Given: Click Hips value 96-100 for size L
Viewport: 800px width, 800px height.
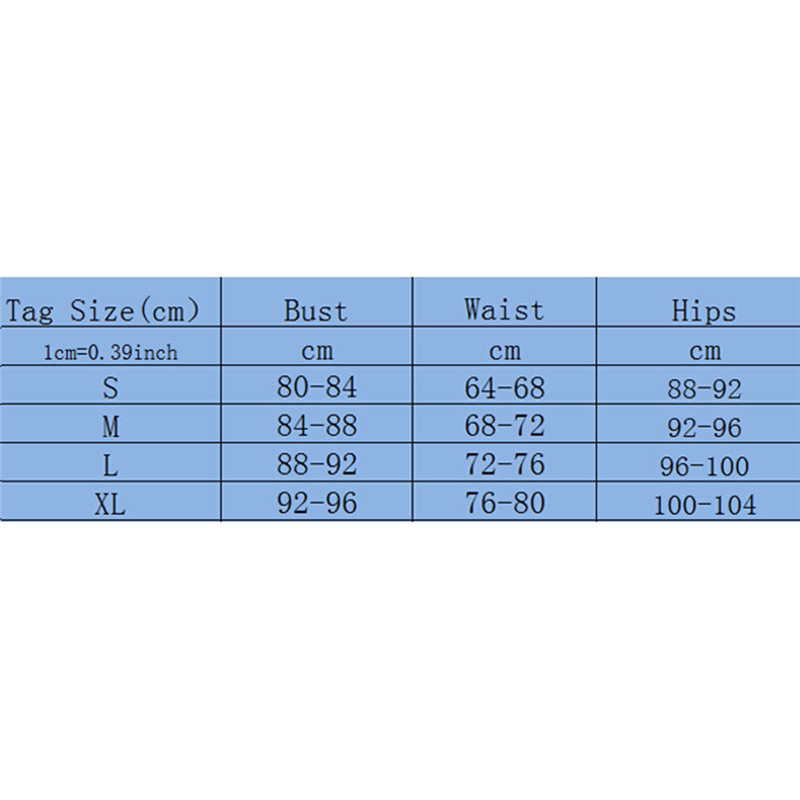Looking at the screenshot, I should tap(704, 466).
